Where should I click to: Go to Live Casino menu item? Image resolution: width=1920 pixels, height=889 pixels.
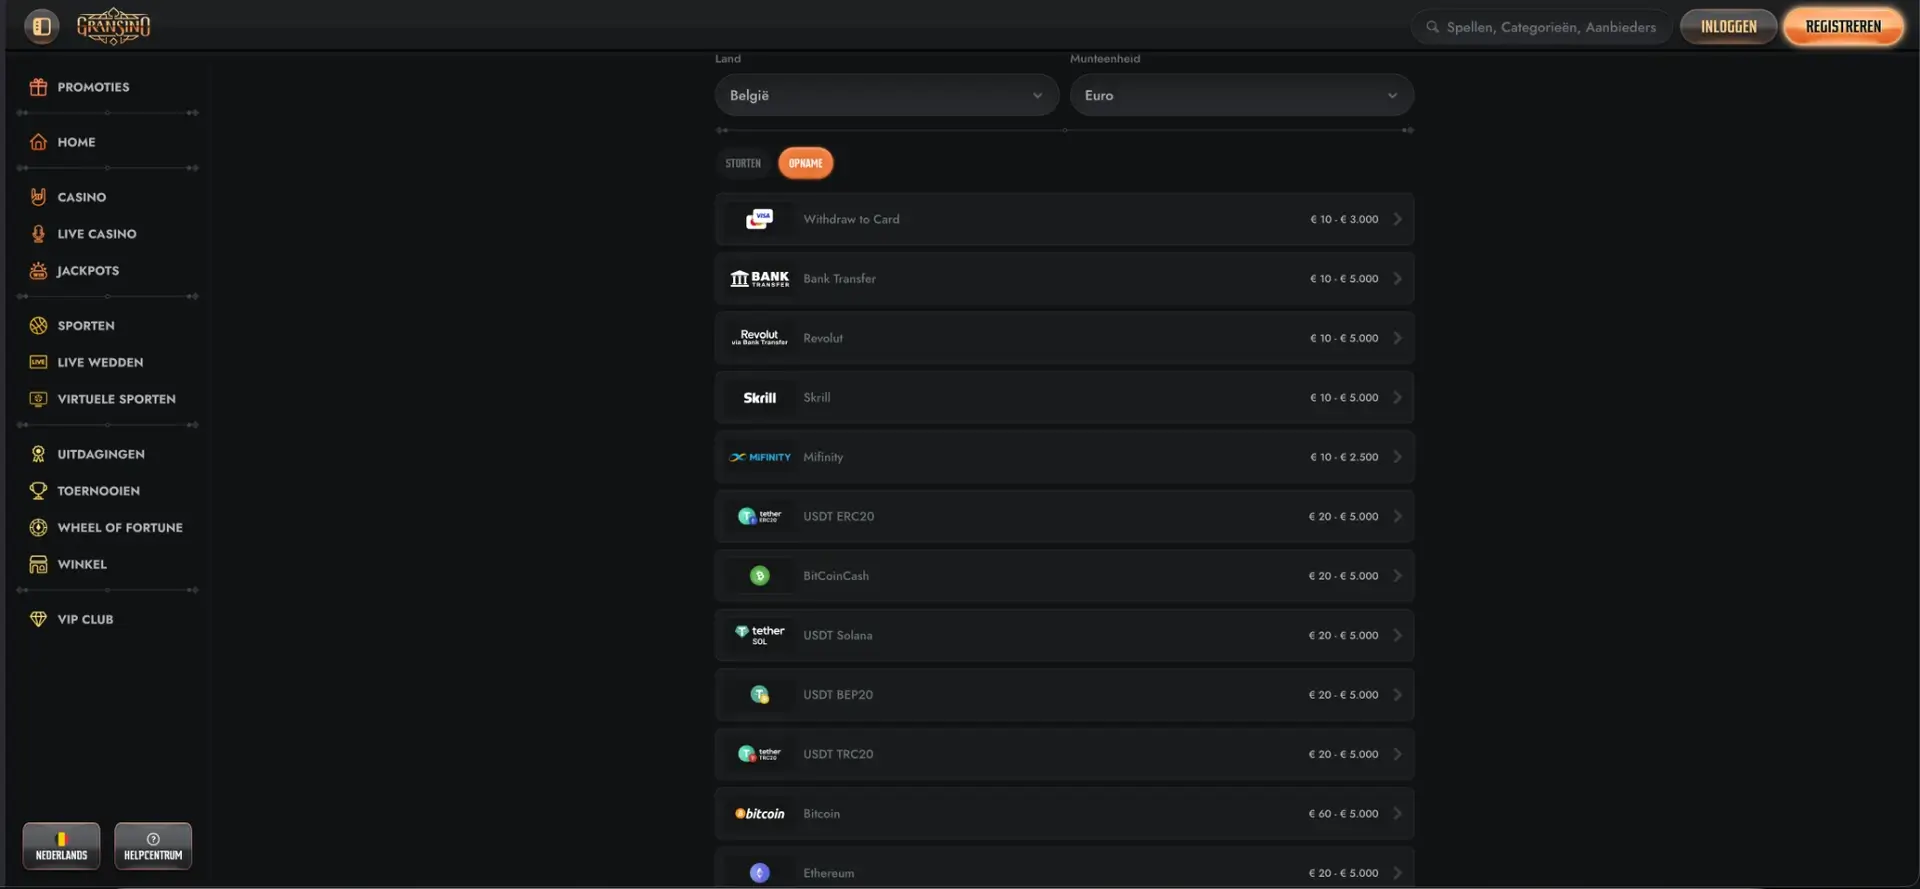97,234
